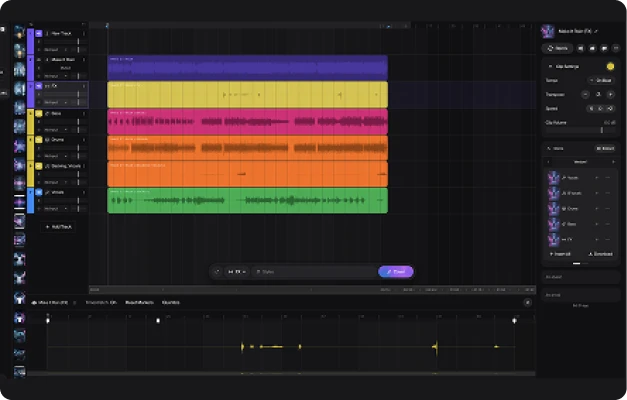This screenshot has width=627, height=400.
Task: Increase Transpose with the plus button
Action: 611,95
